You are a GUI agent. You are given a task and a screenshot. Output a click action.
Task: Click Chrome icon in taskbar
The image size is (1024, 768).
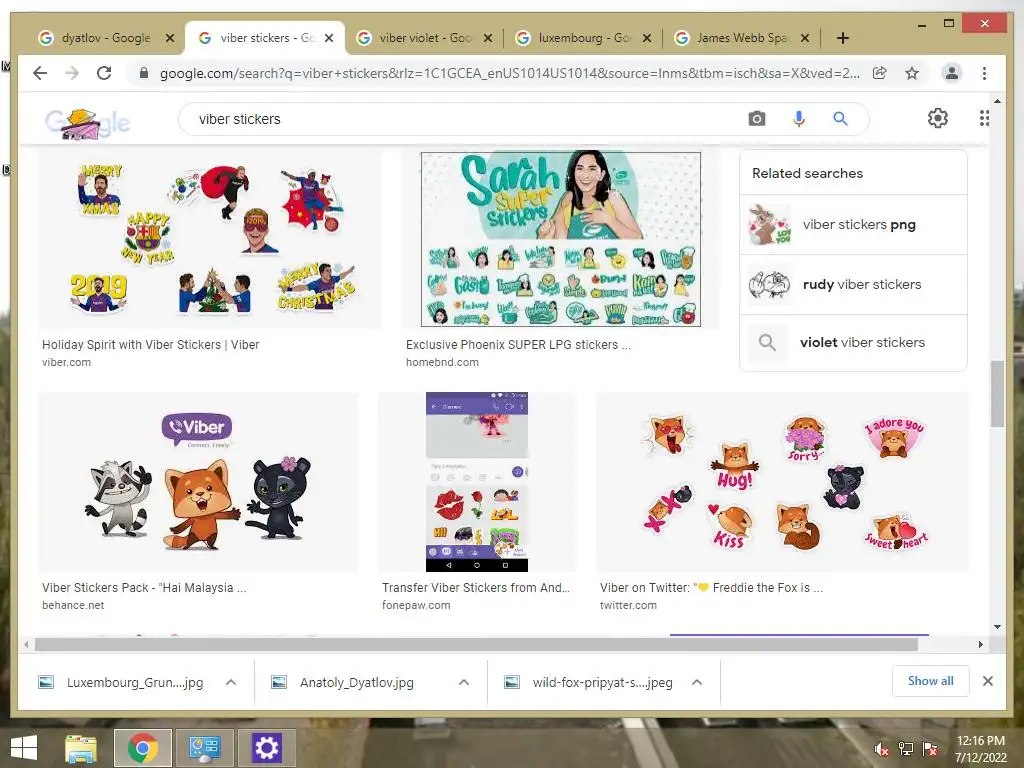pyautogui.click(x=143, y=748)
